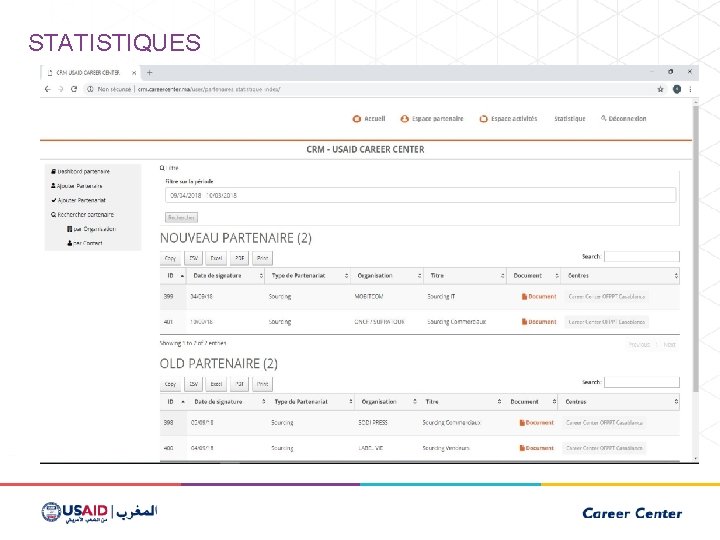Open the browser profile avatar icon

(x=677, y=89)
